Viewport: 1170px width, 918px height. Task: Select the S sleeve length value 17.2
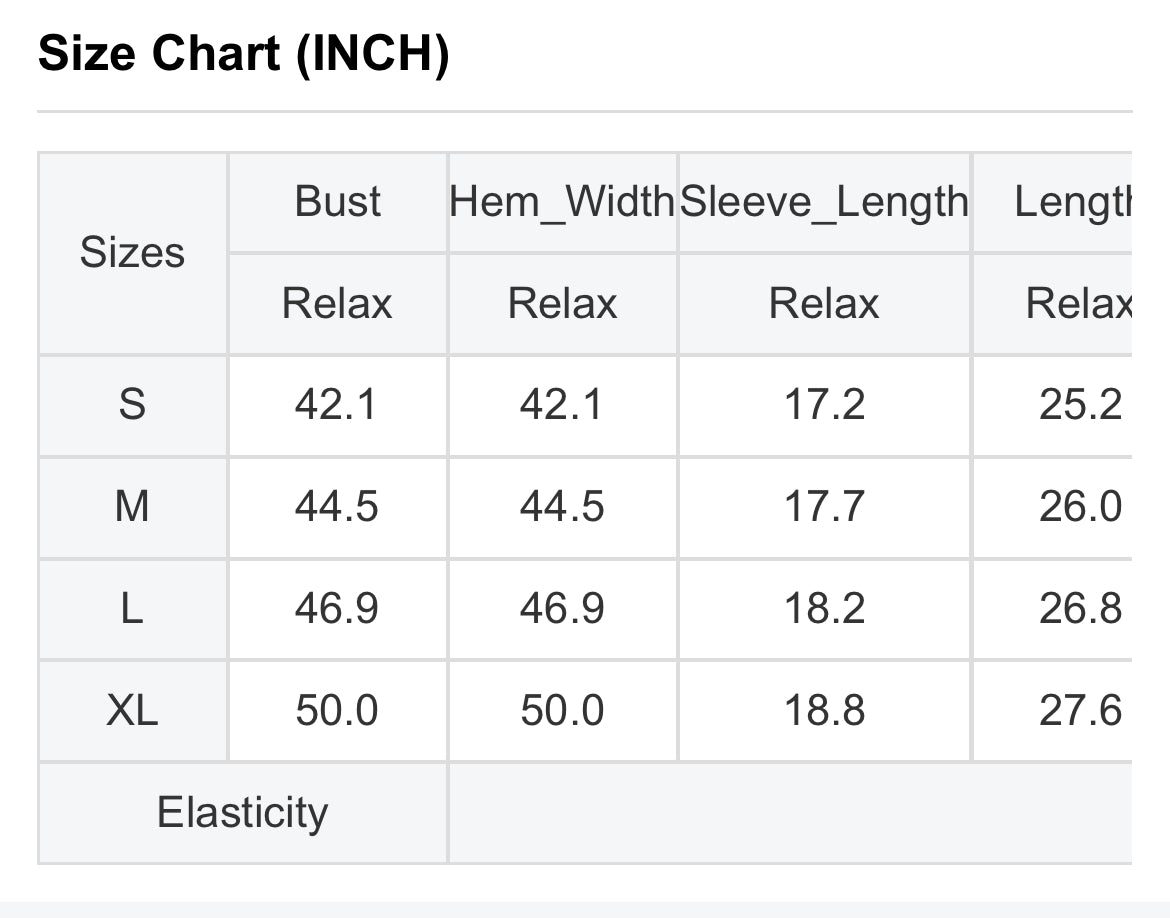824,405
